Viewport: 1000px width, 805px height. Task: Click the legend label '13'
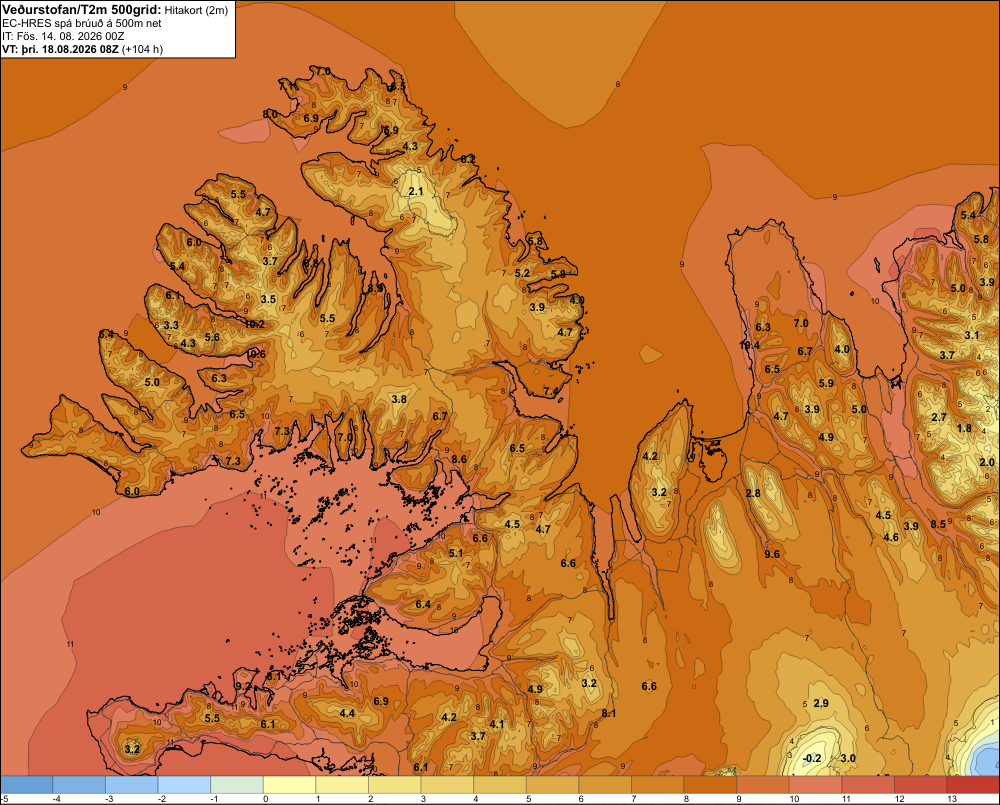[x=952, y=799]
